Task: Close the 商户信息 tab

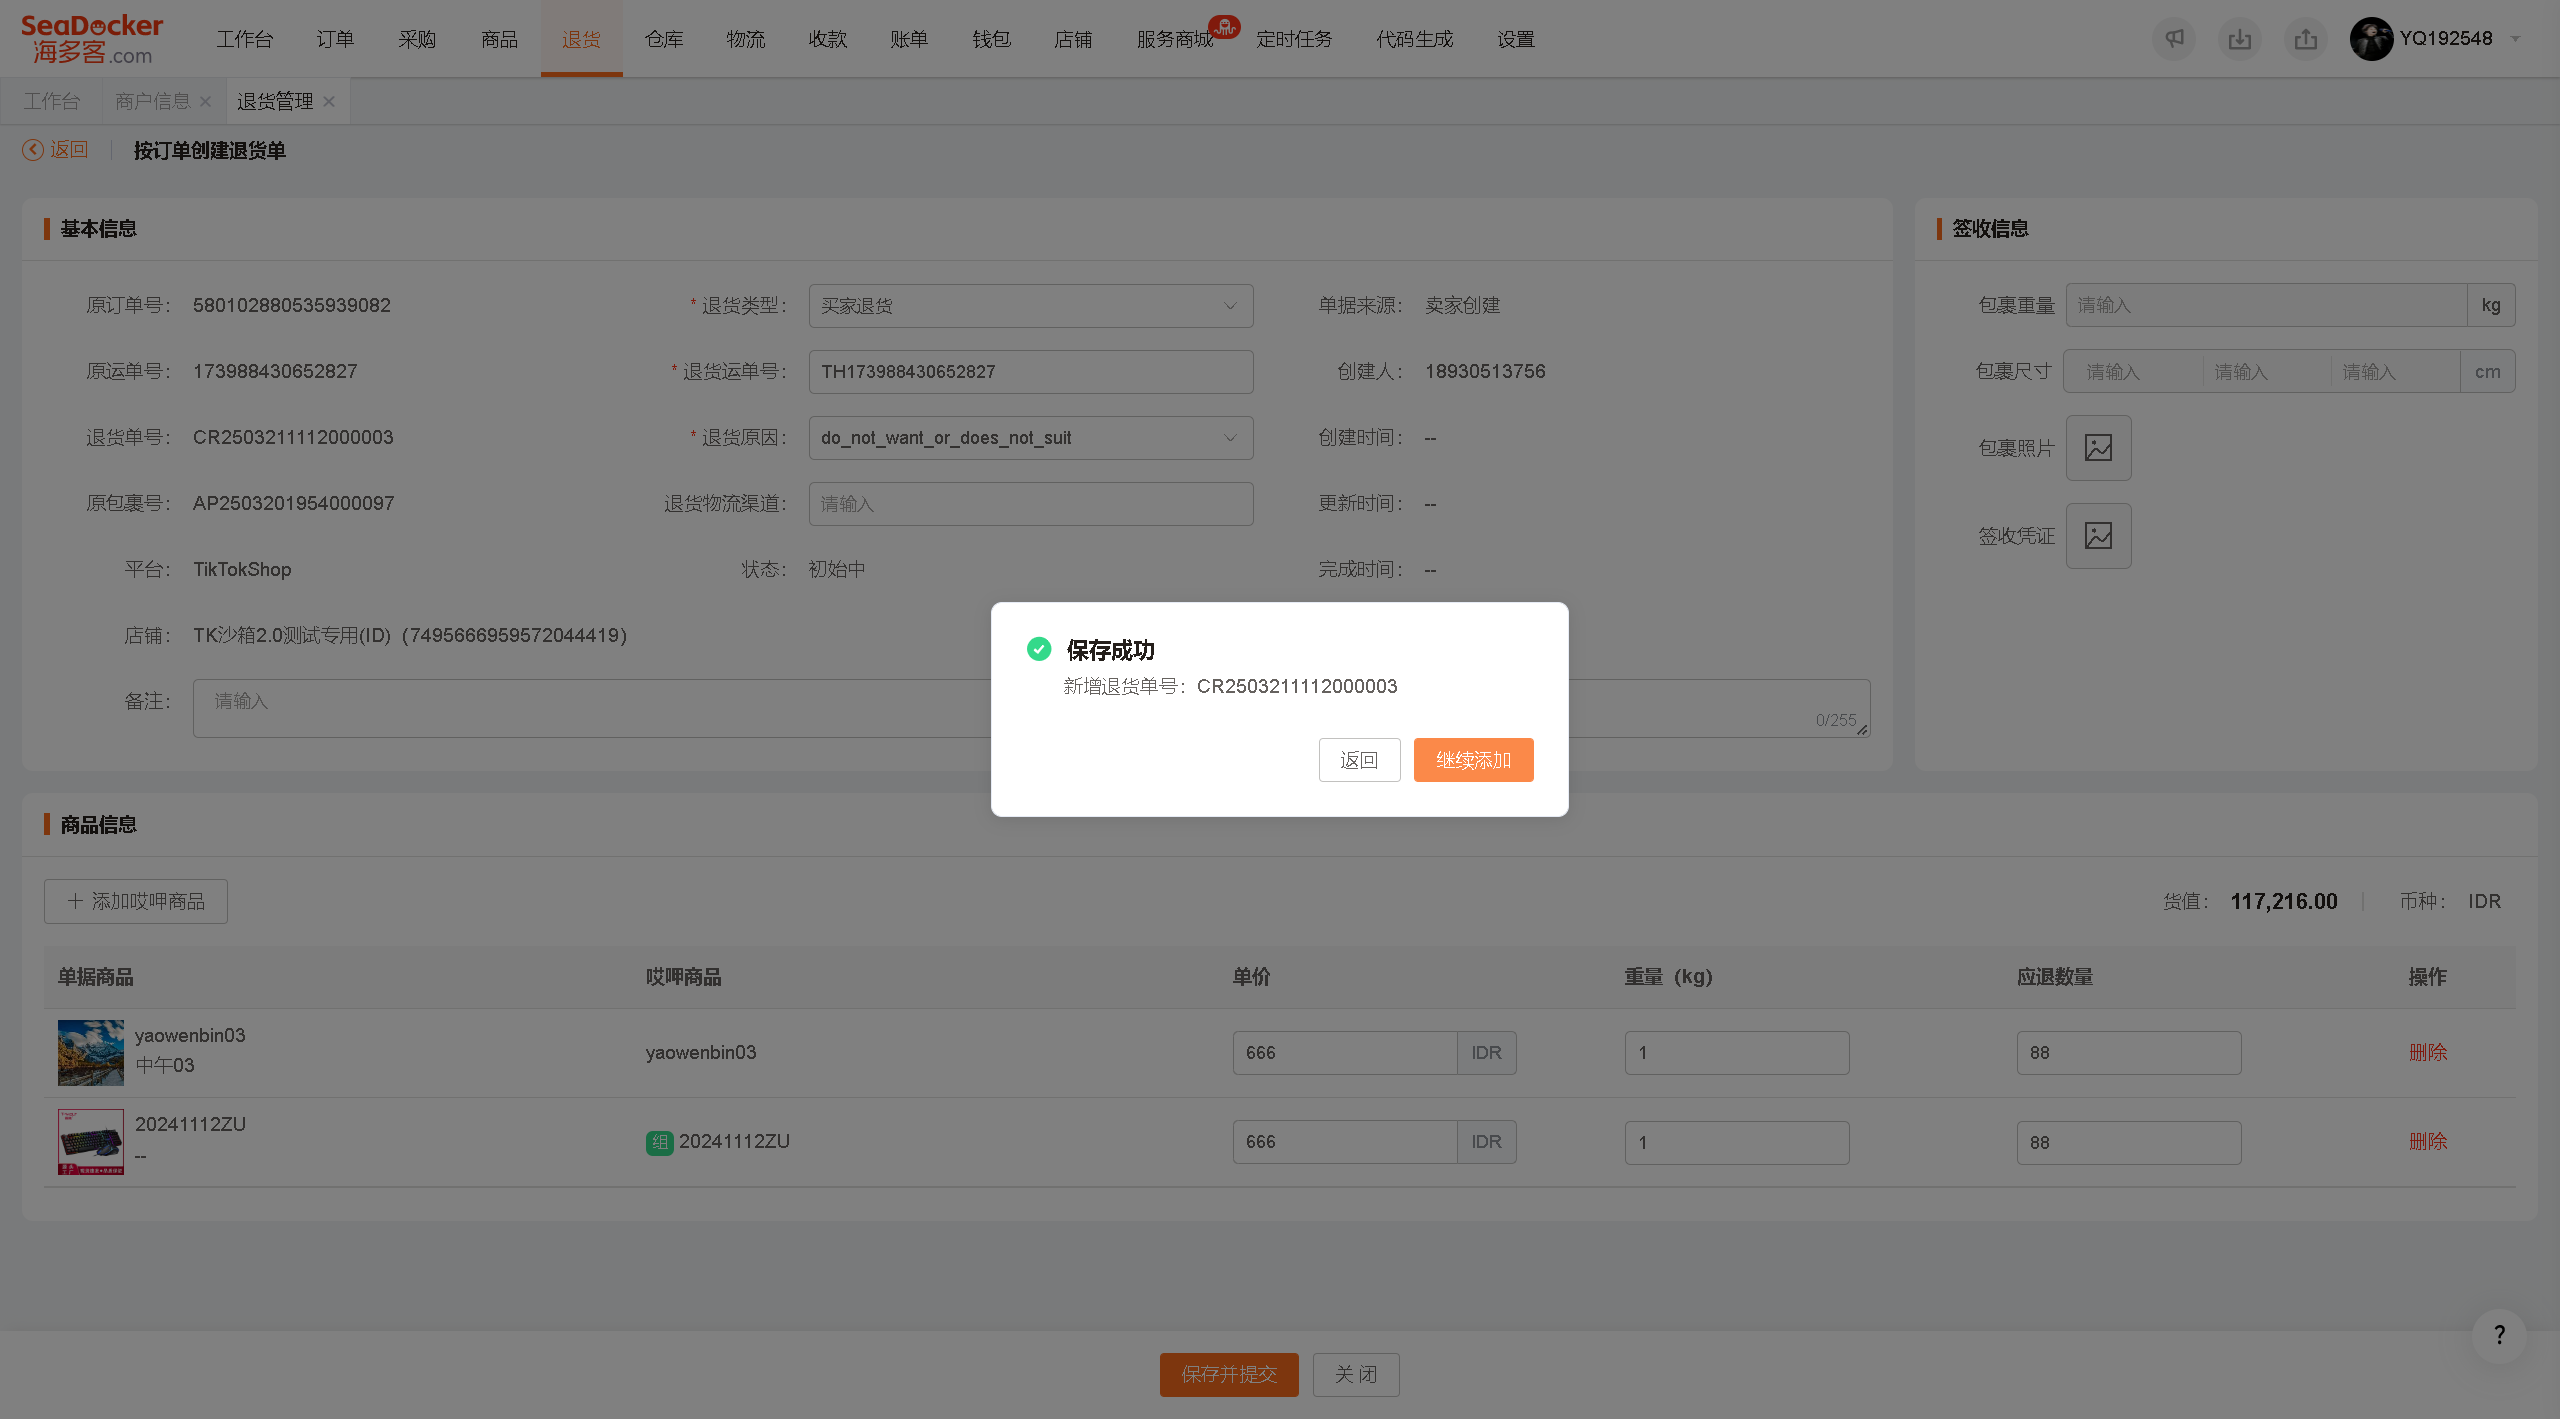Action: 205,101
